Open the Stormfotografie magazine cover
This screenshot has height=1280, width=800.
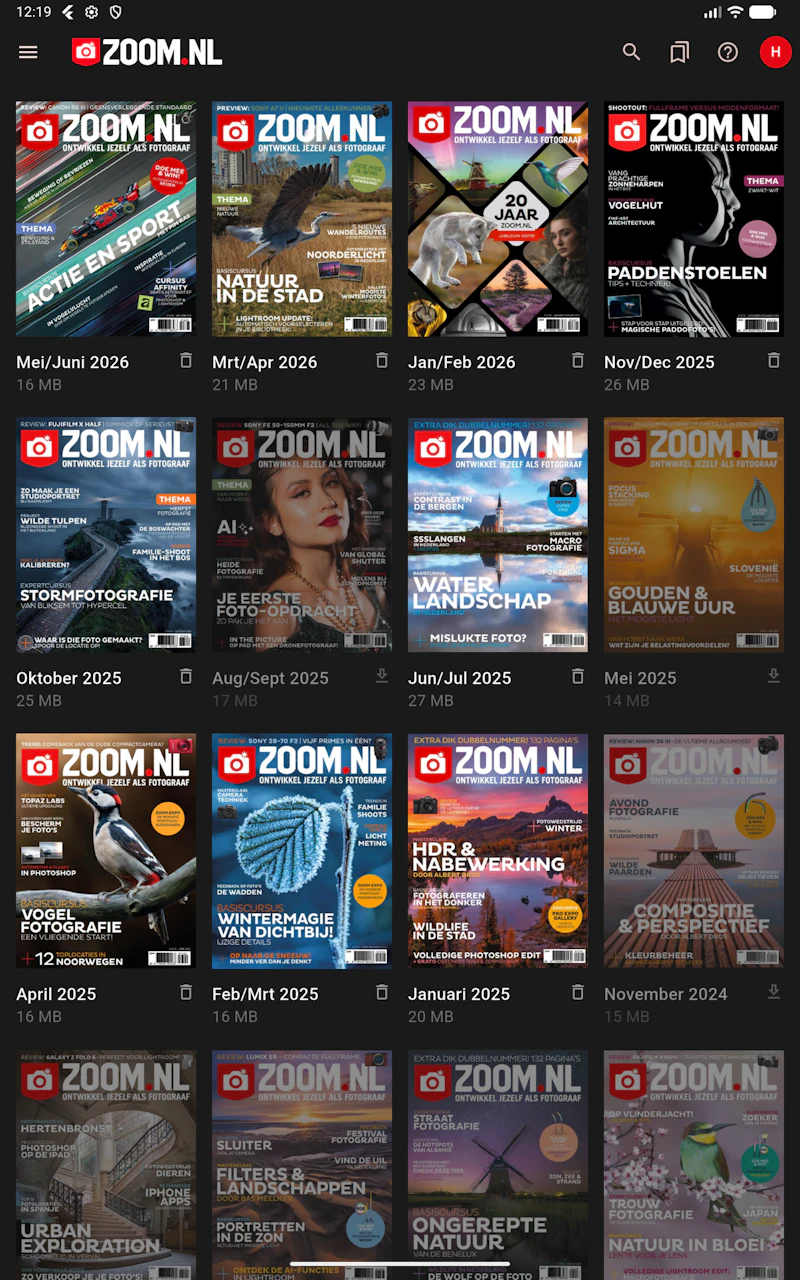(x=106, y=535)
